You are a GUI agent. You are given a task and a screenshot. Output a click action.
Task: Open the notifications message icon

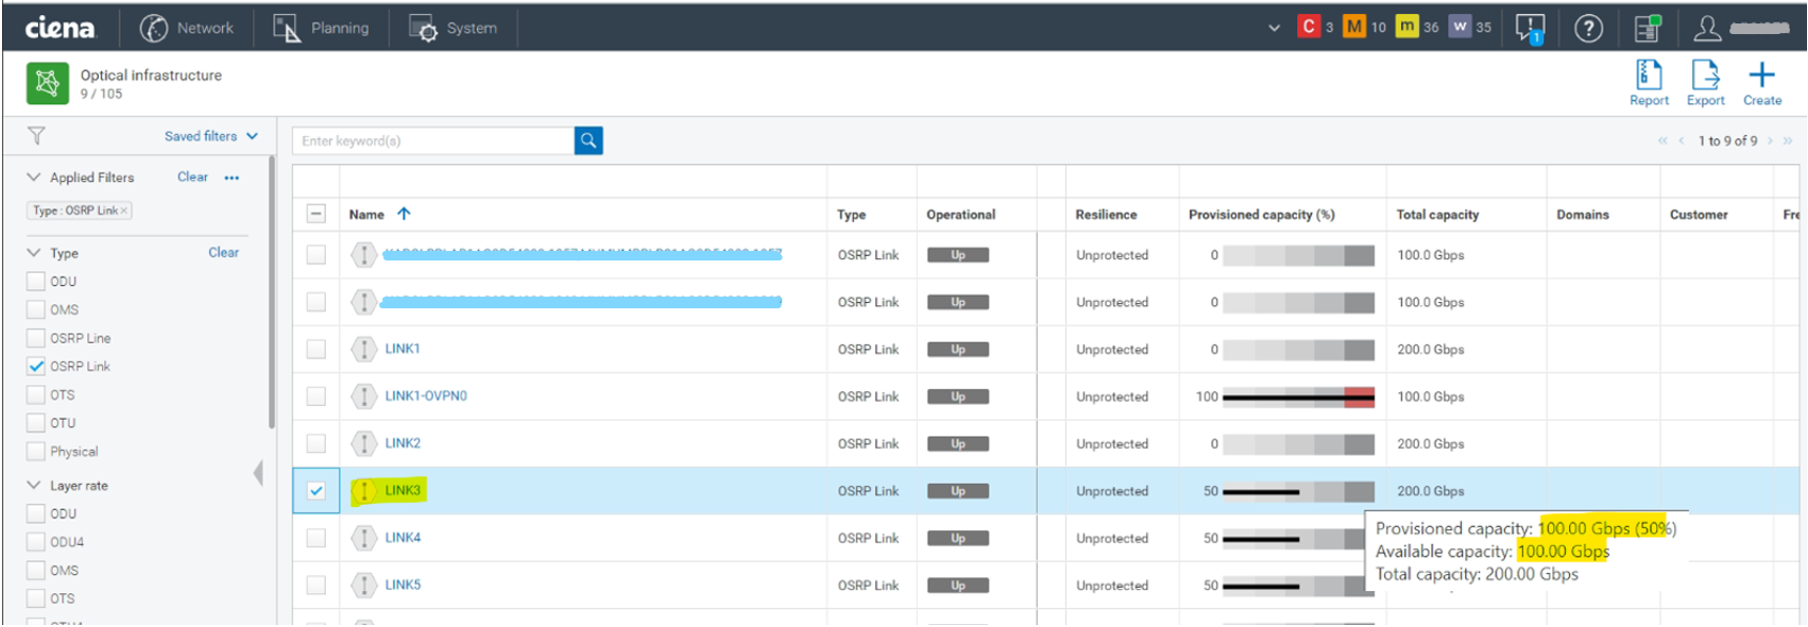[1530, 28]
